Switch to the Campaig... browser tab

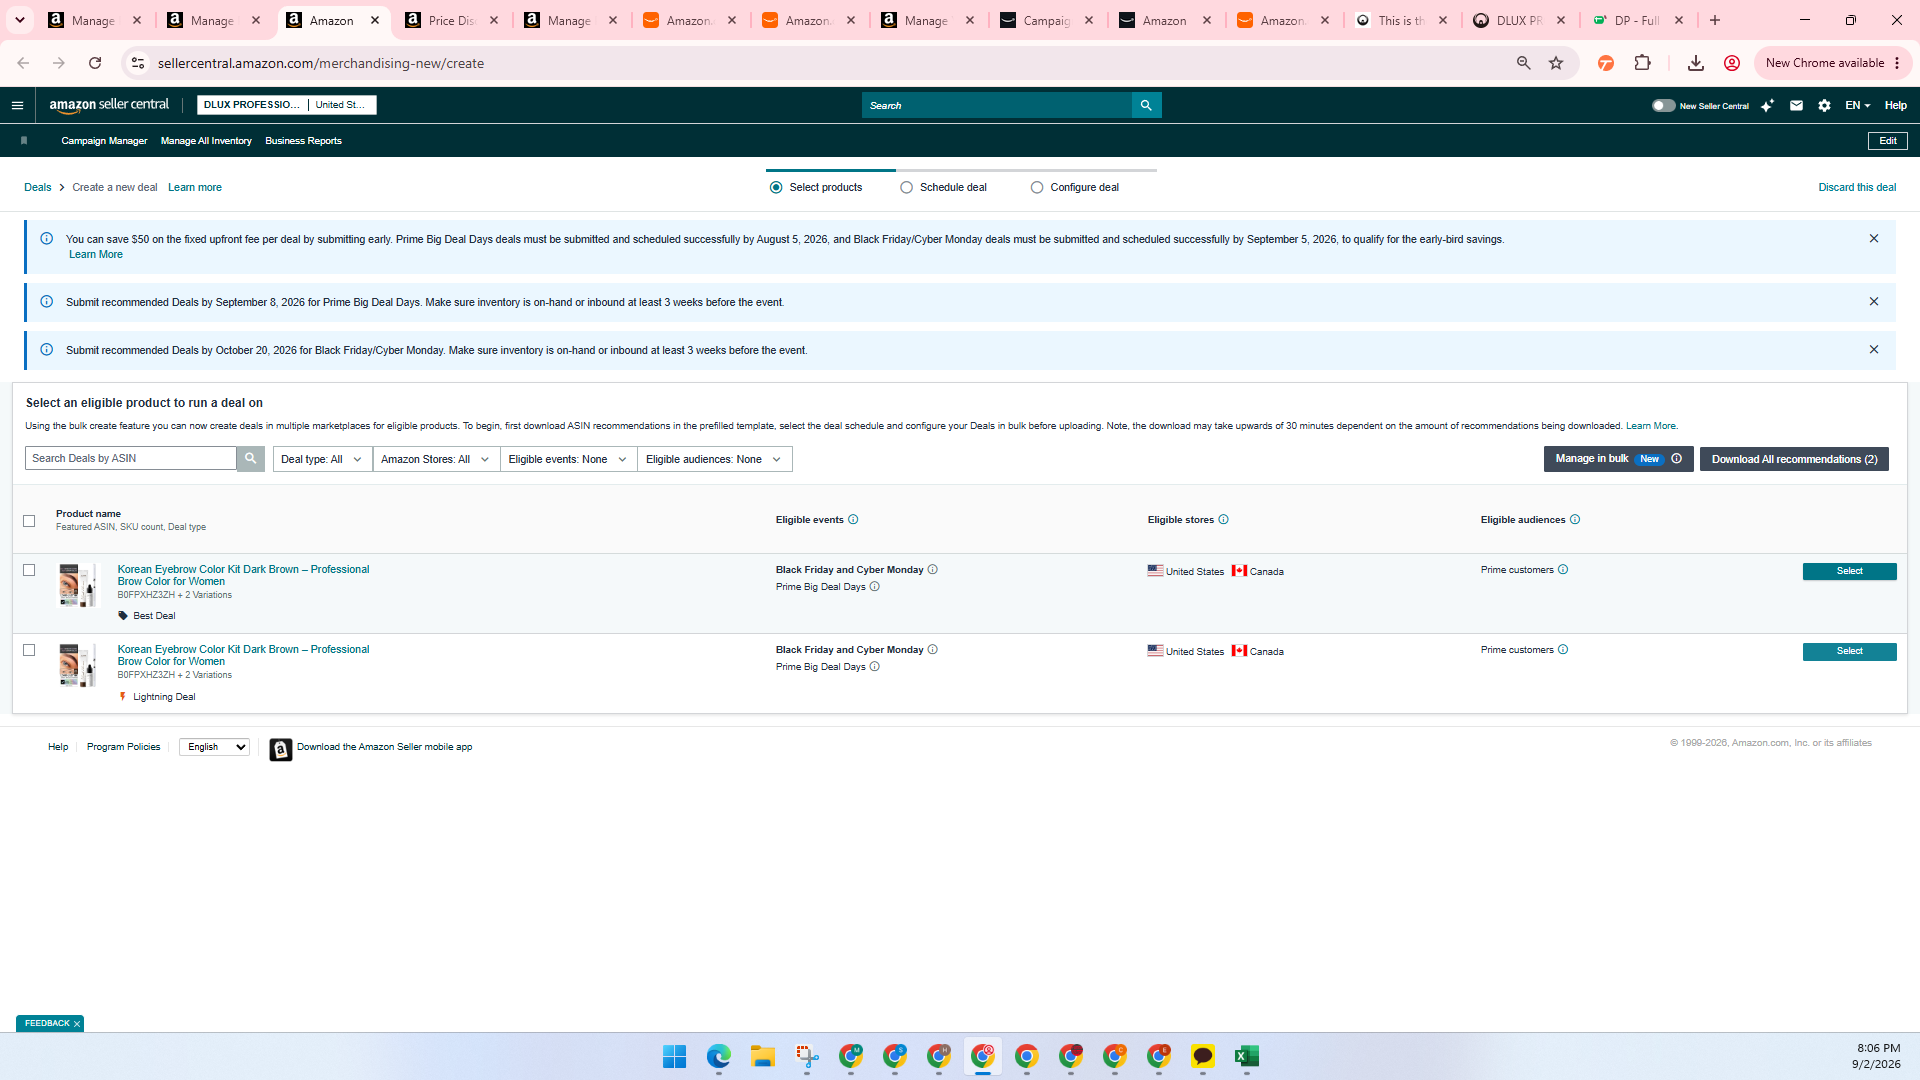click(x=1046, y=20)
